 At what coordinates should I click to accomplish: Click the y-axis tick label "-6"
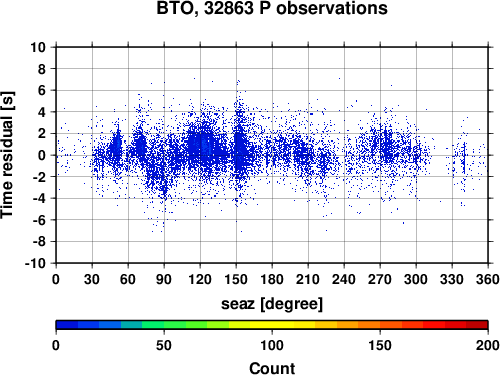[39, 220]
